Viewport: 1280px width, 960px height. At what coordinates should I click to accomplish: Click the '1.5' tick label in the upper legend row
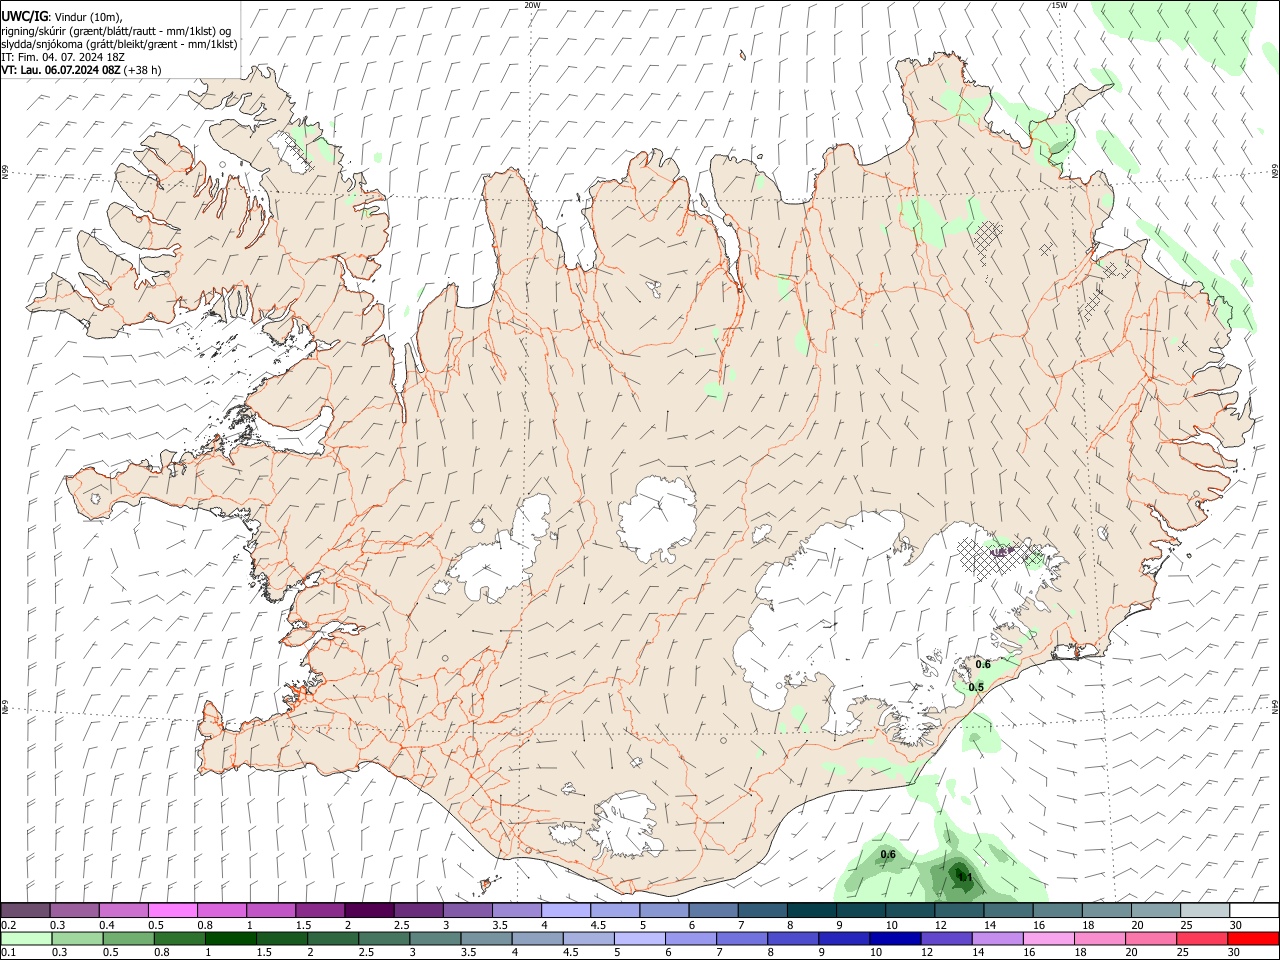(x=302, y=925)
